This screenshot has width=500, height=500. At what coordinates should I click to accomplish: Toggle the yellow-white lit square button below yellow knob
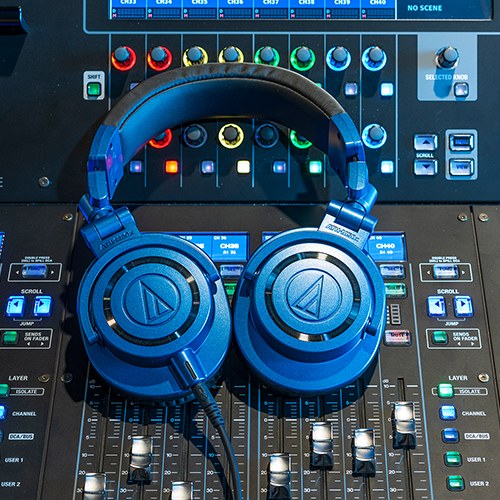click(243, 167)
